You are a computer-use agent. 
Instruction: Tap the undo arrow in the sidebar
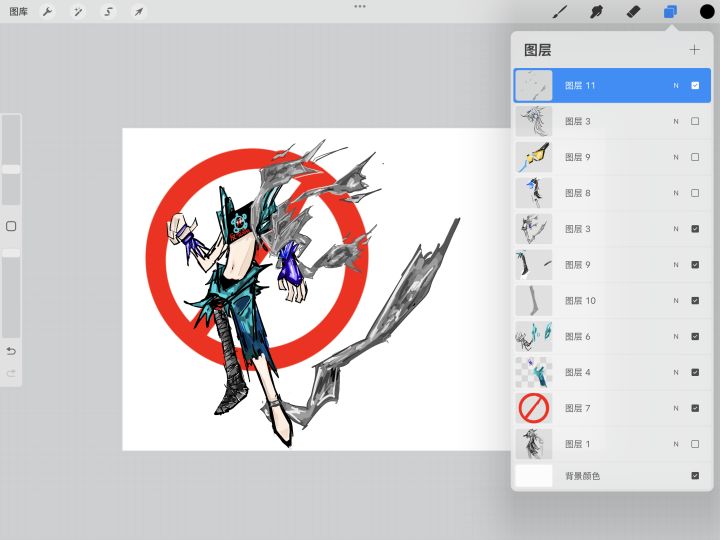pyautogui.click(x=11, y=351)
